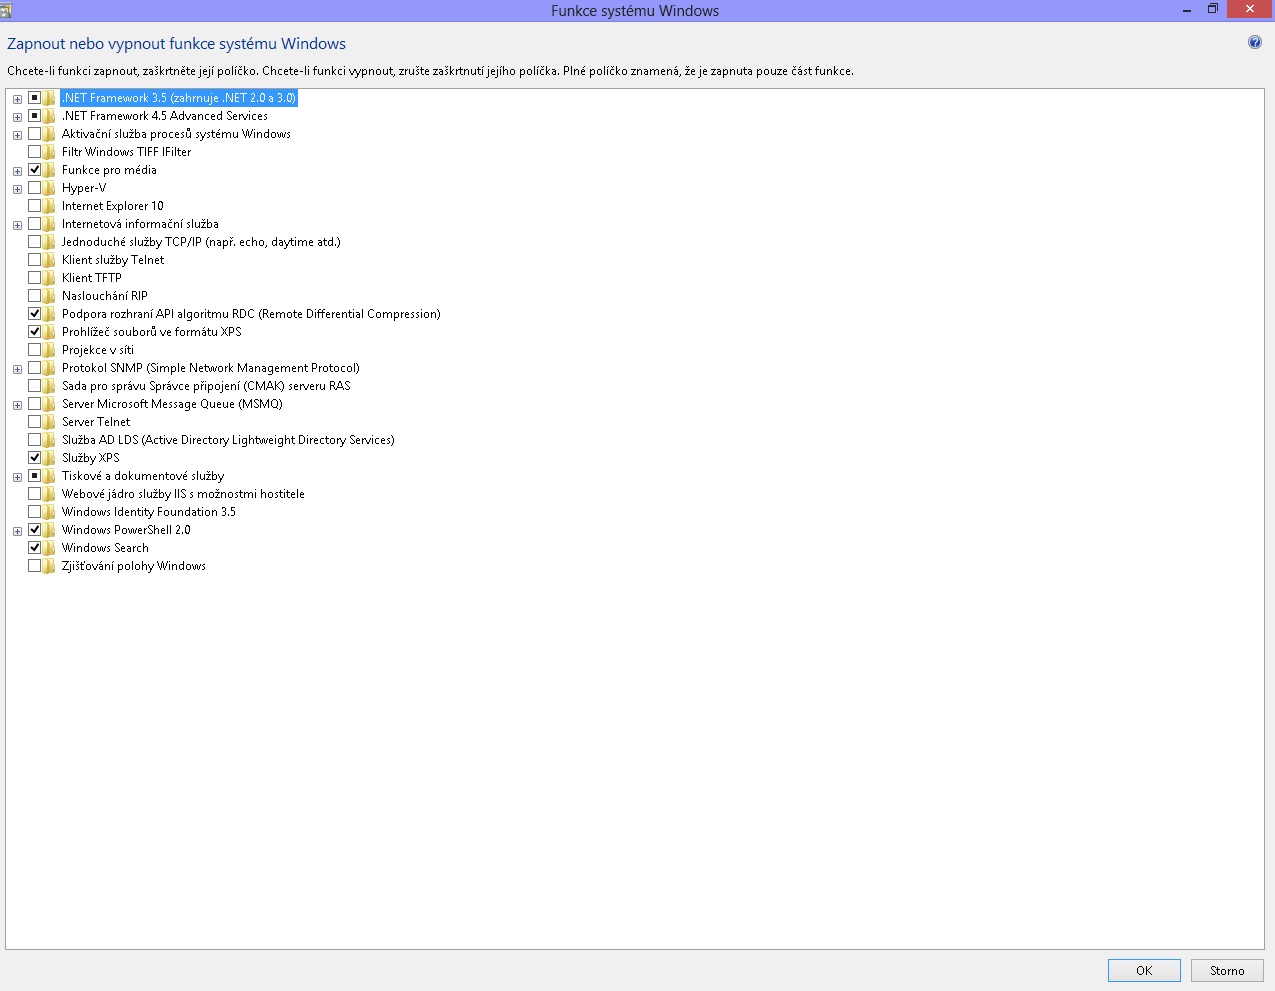The height and width of the screenshot is (991, 1275).
Task: Click folder icon of Služby XPS
Action: tap(49, 458)
